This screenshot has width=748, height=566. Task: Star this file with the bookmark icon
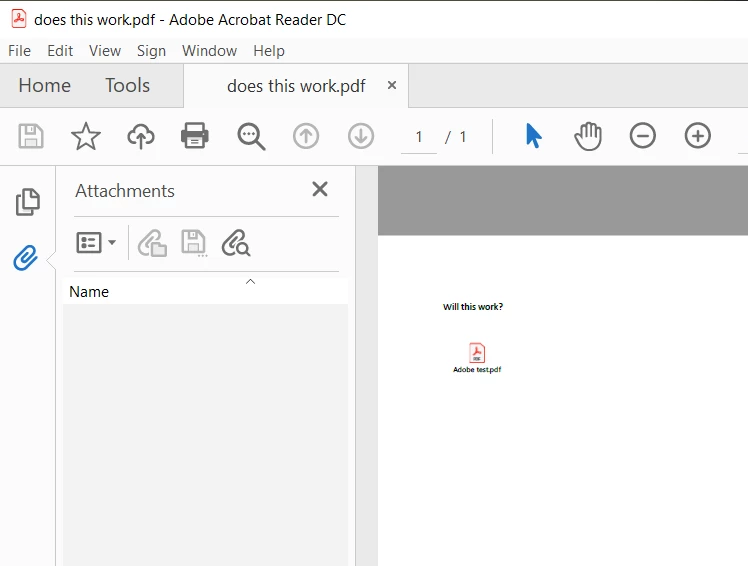click(86, 136)
